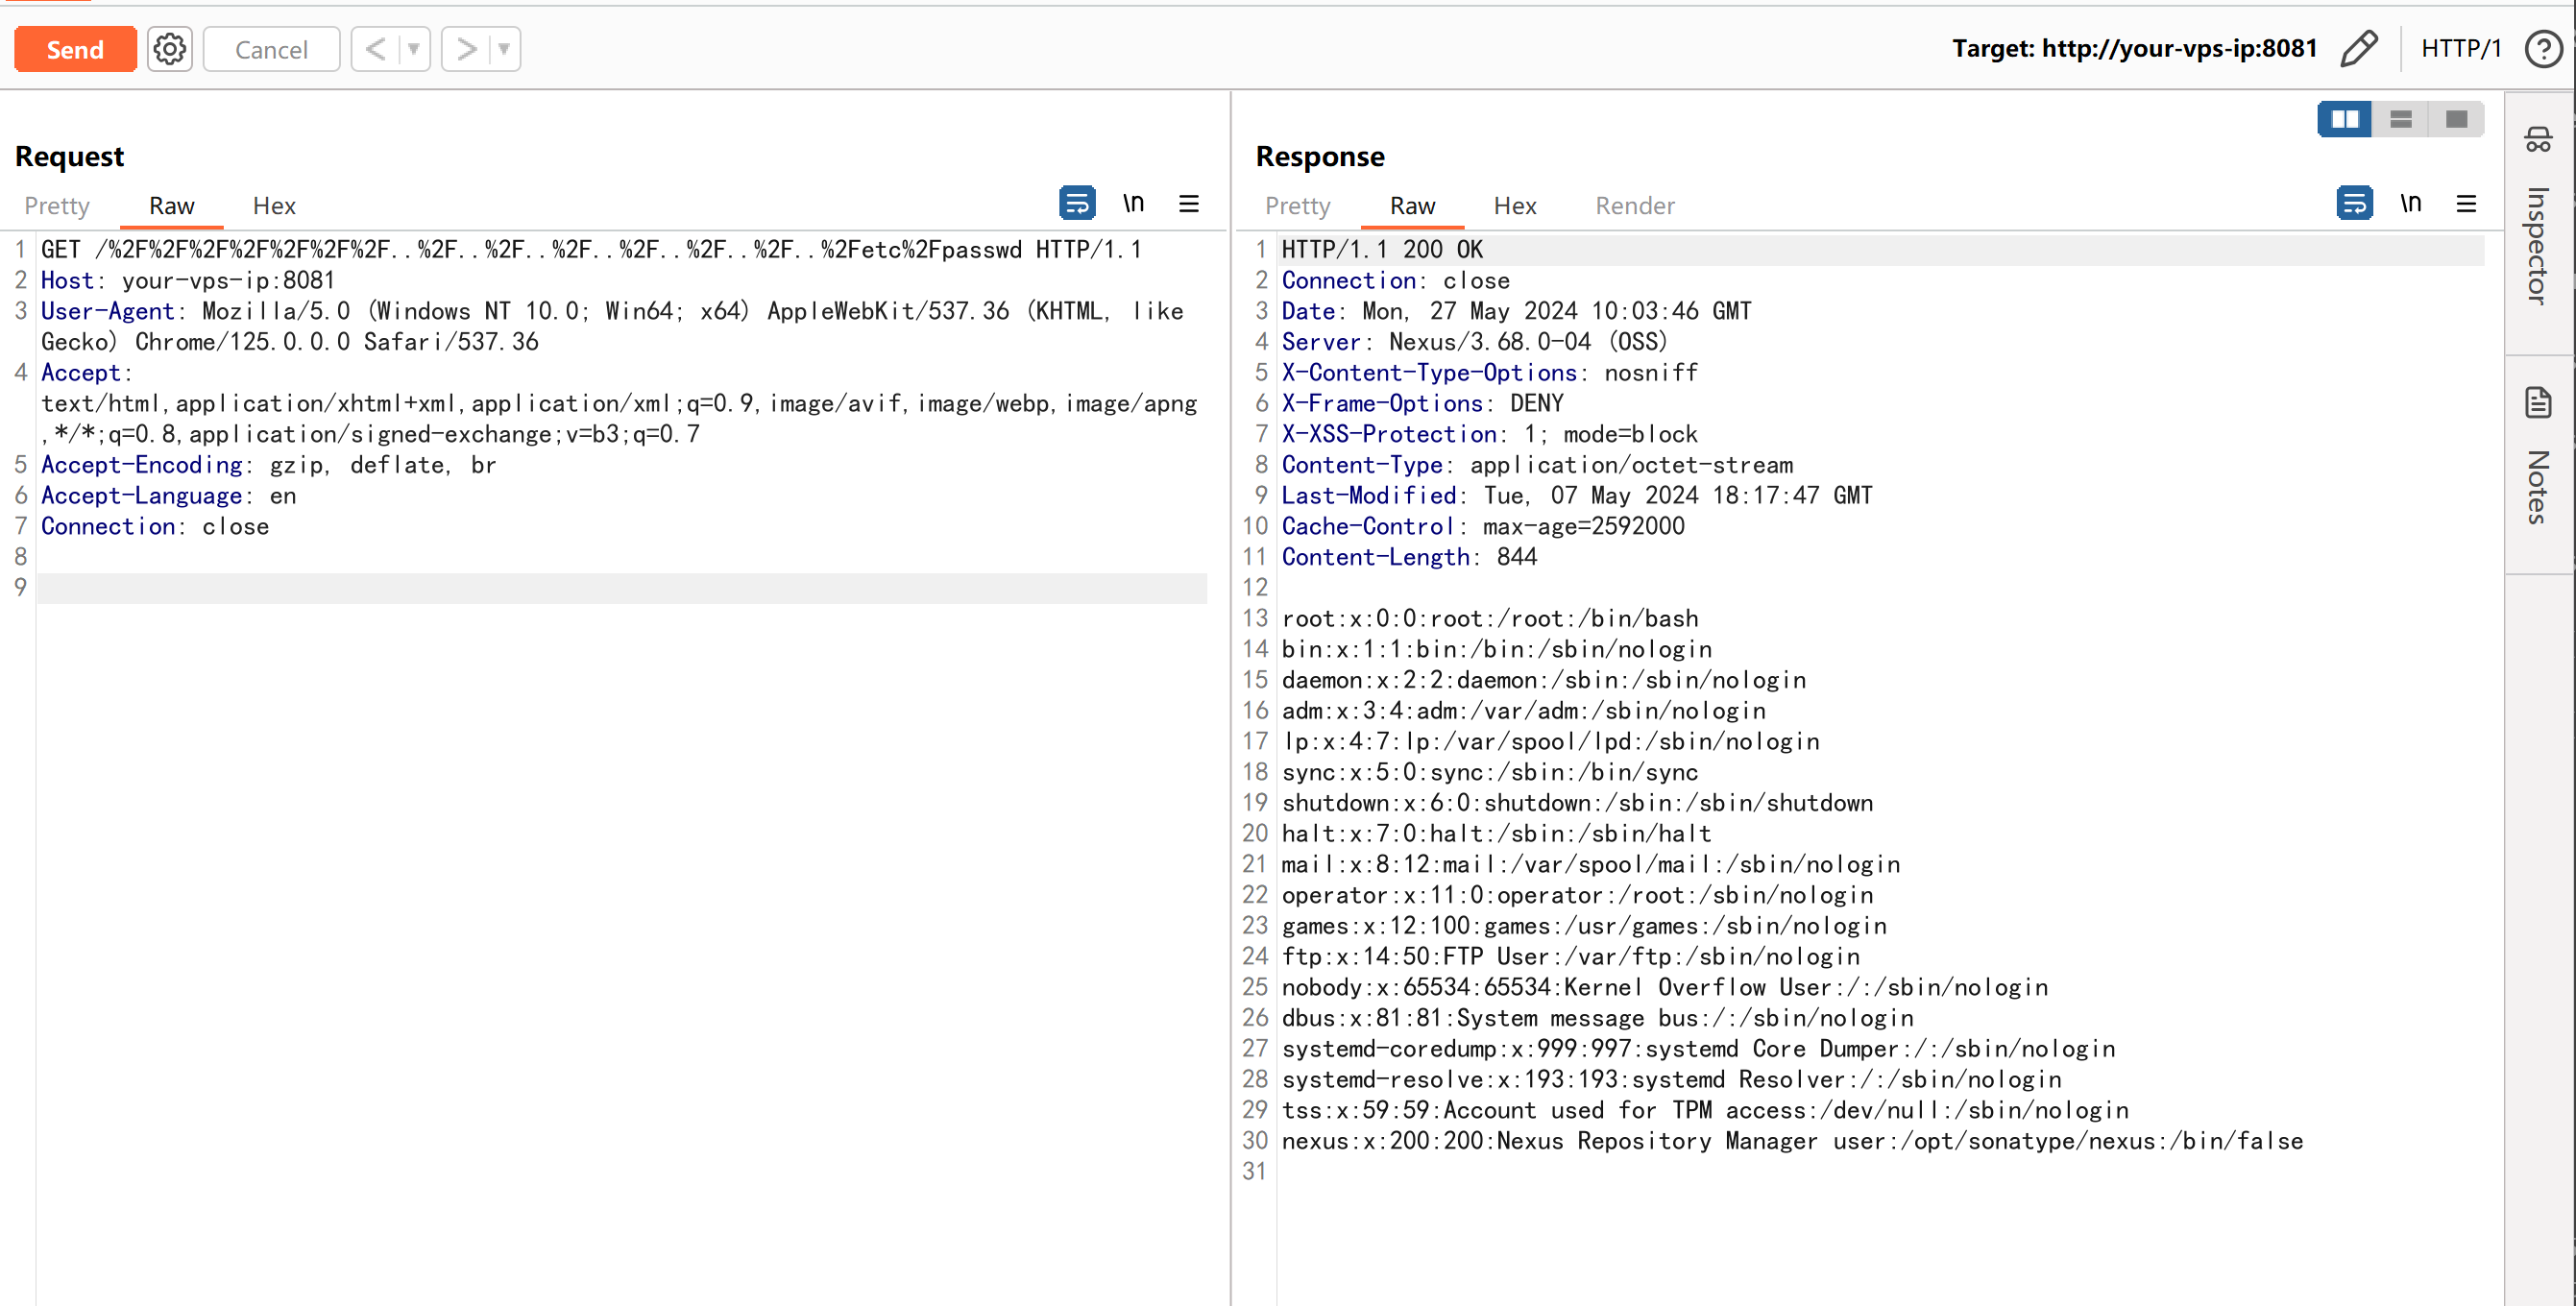Image resolution: width=2576 pixels, height=1306 pixels.
Task: Switch Request view to Hex tab
Action: [274, 205]
